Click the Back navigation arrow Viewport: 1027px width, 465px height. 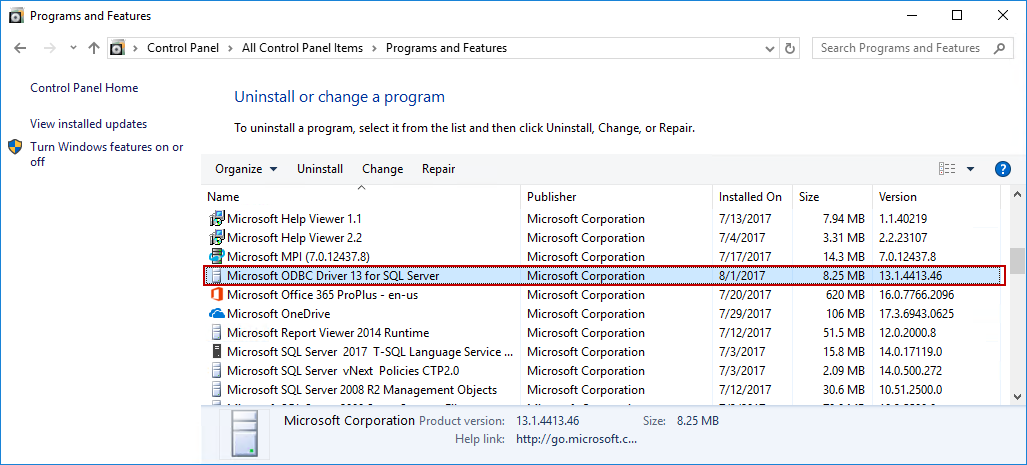pyautogui.click(x=21, y=48)
